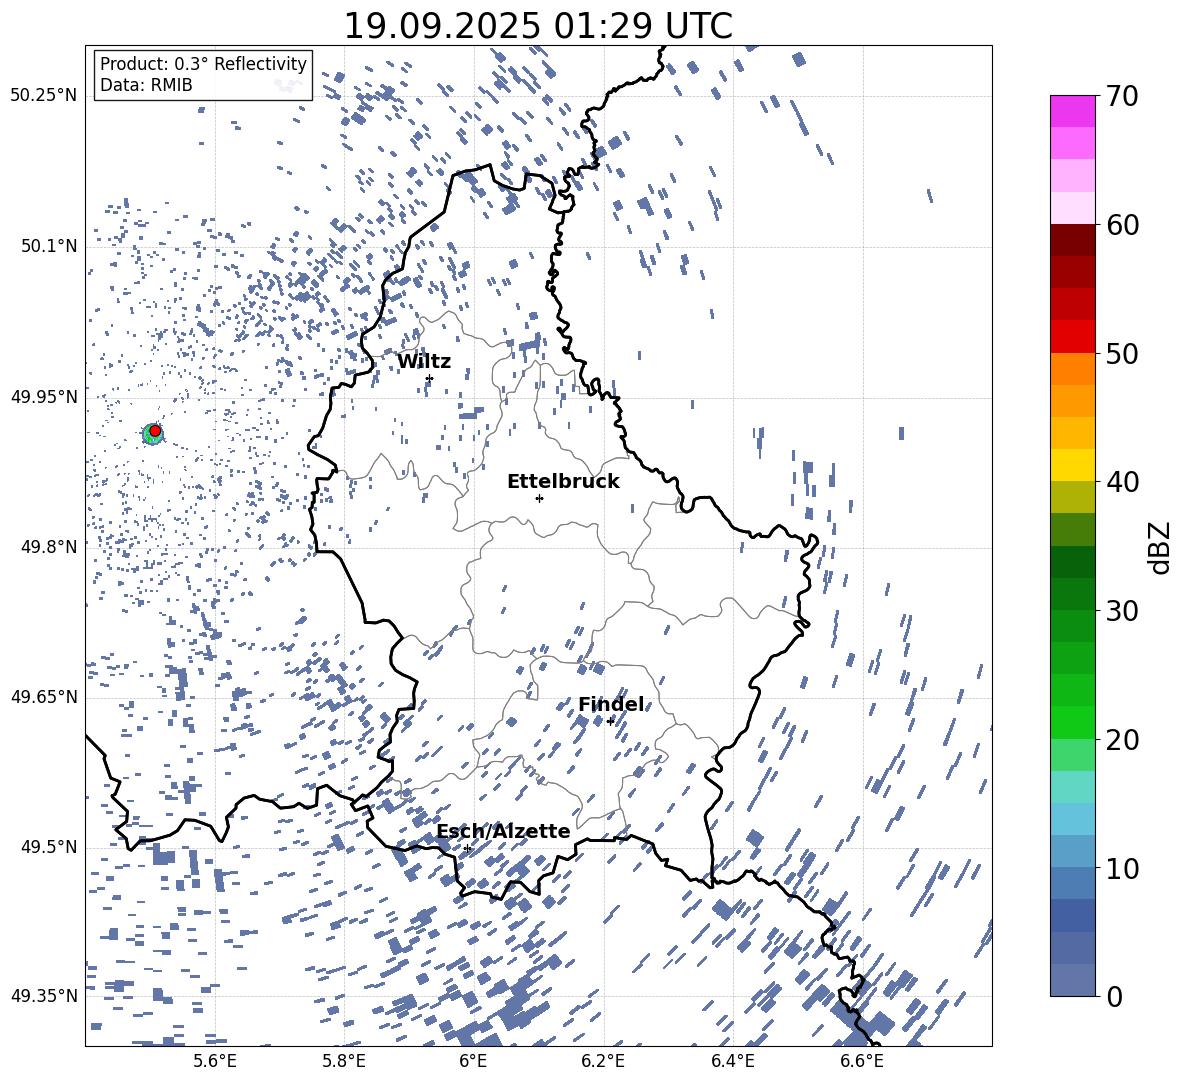Click the light blue 10 dBZ colorbar segment

click(1073, 852)
